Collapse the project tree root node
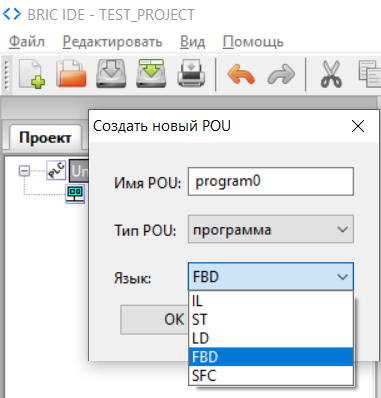This screenshot has width=381, height=398. pyautogui.click(x=24, y=171)
